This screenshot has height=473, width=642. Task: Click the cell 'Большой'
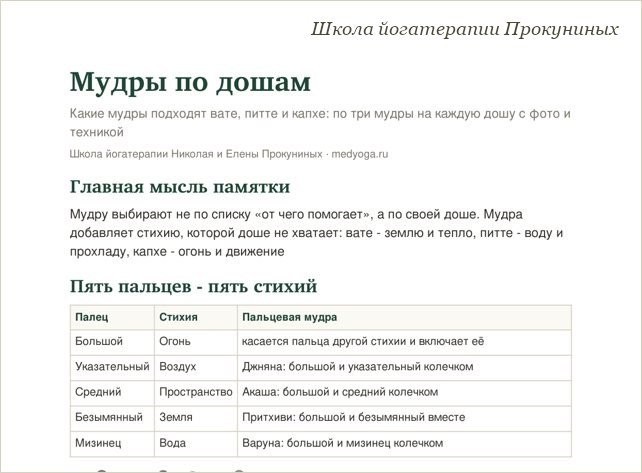(112, 343)
